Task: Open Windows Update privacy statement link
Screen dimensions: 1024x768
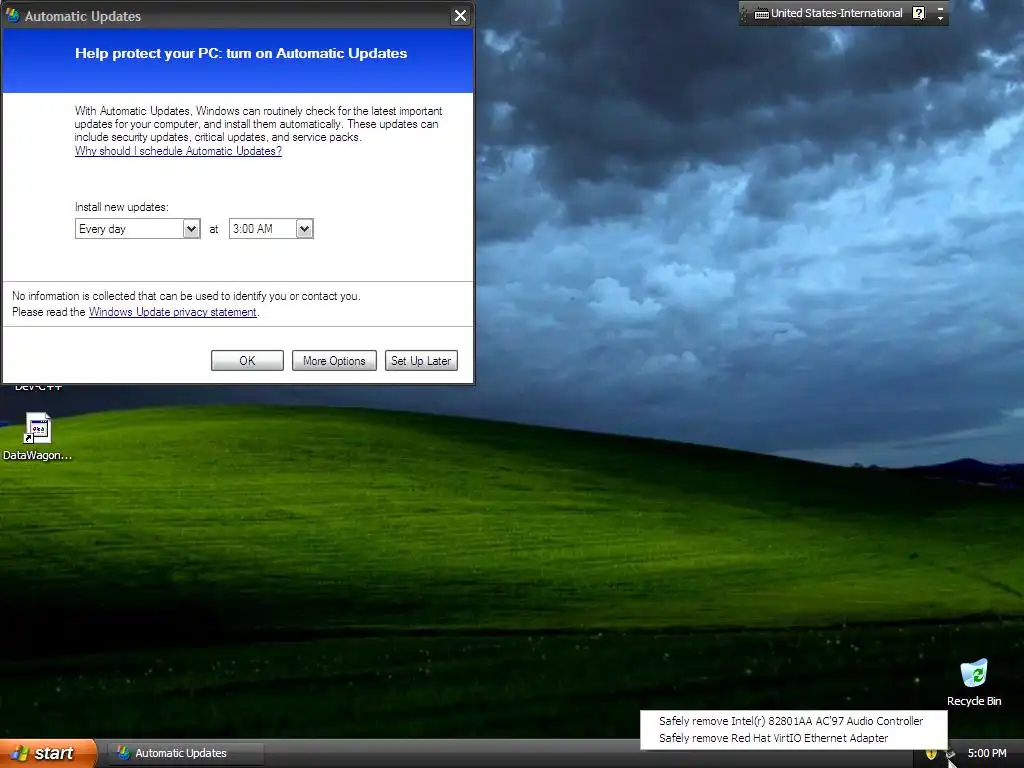Action: click(x=172, y=312)
